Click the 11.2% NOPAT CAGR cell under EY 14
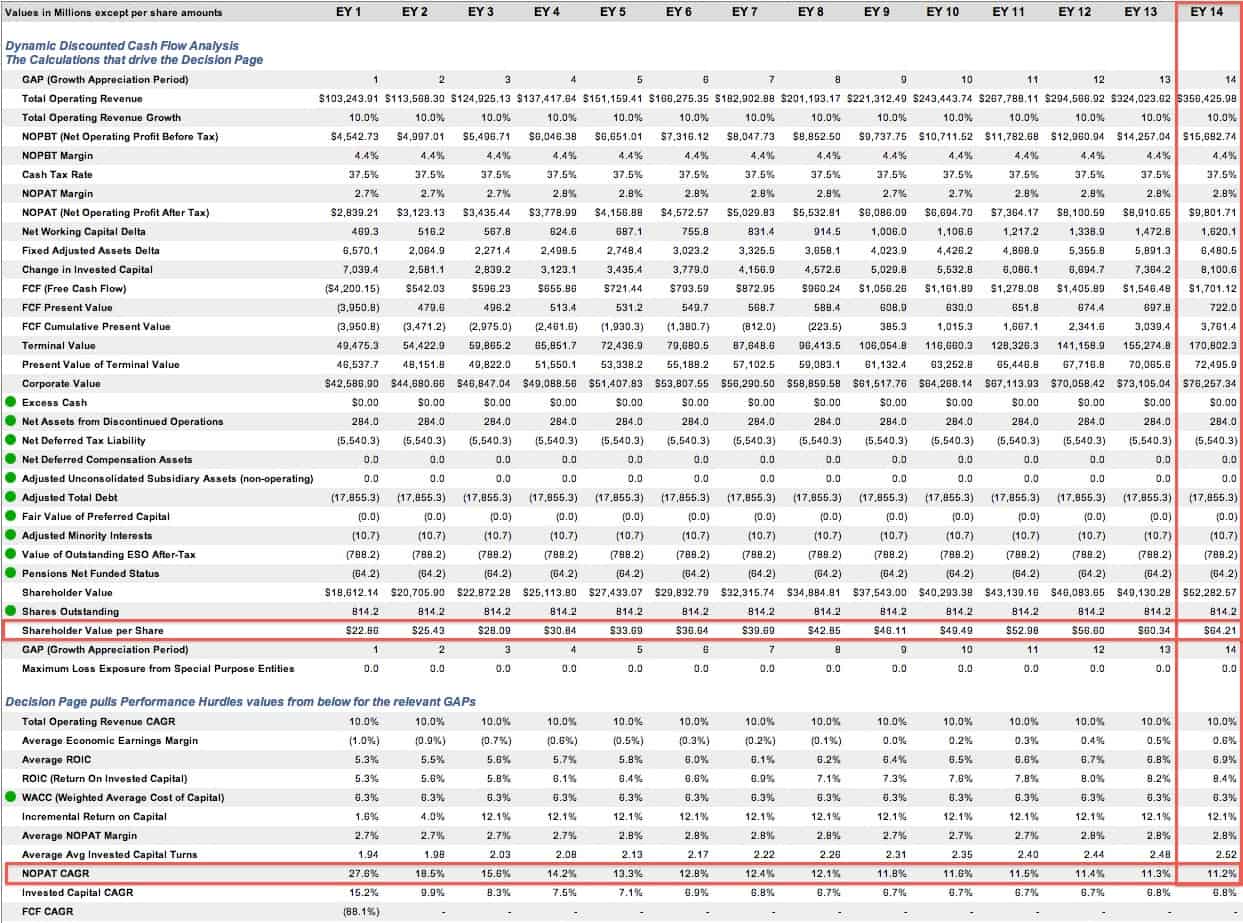The width and height of the screenshot is (1243, 923). coord(1223,873)
